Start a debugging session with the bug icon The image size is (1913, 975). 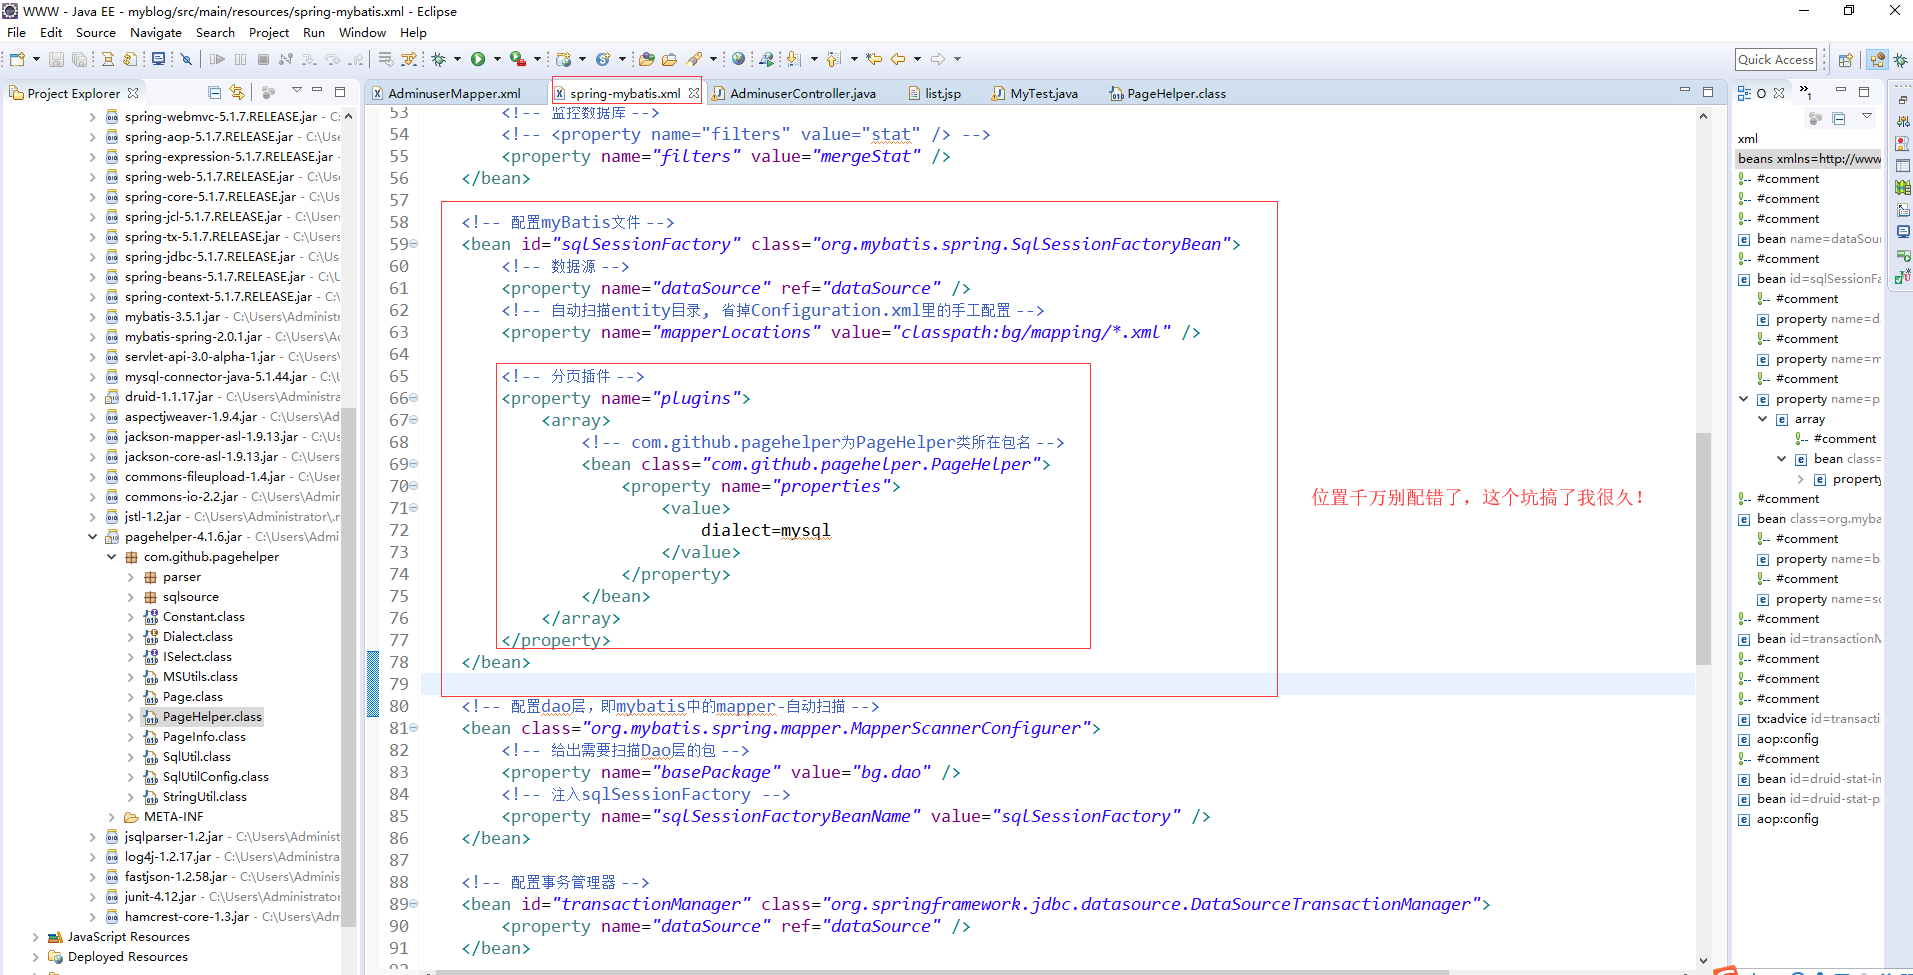tap(437, 59)
